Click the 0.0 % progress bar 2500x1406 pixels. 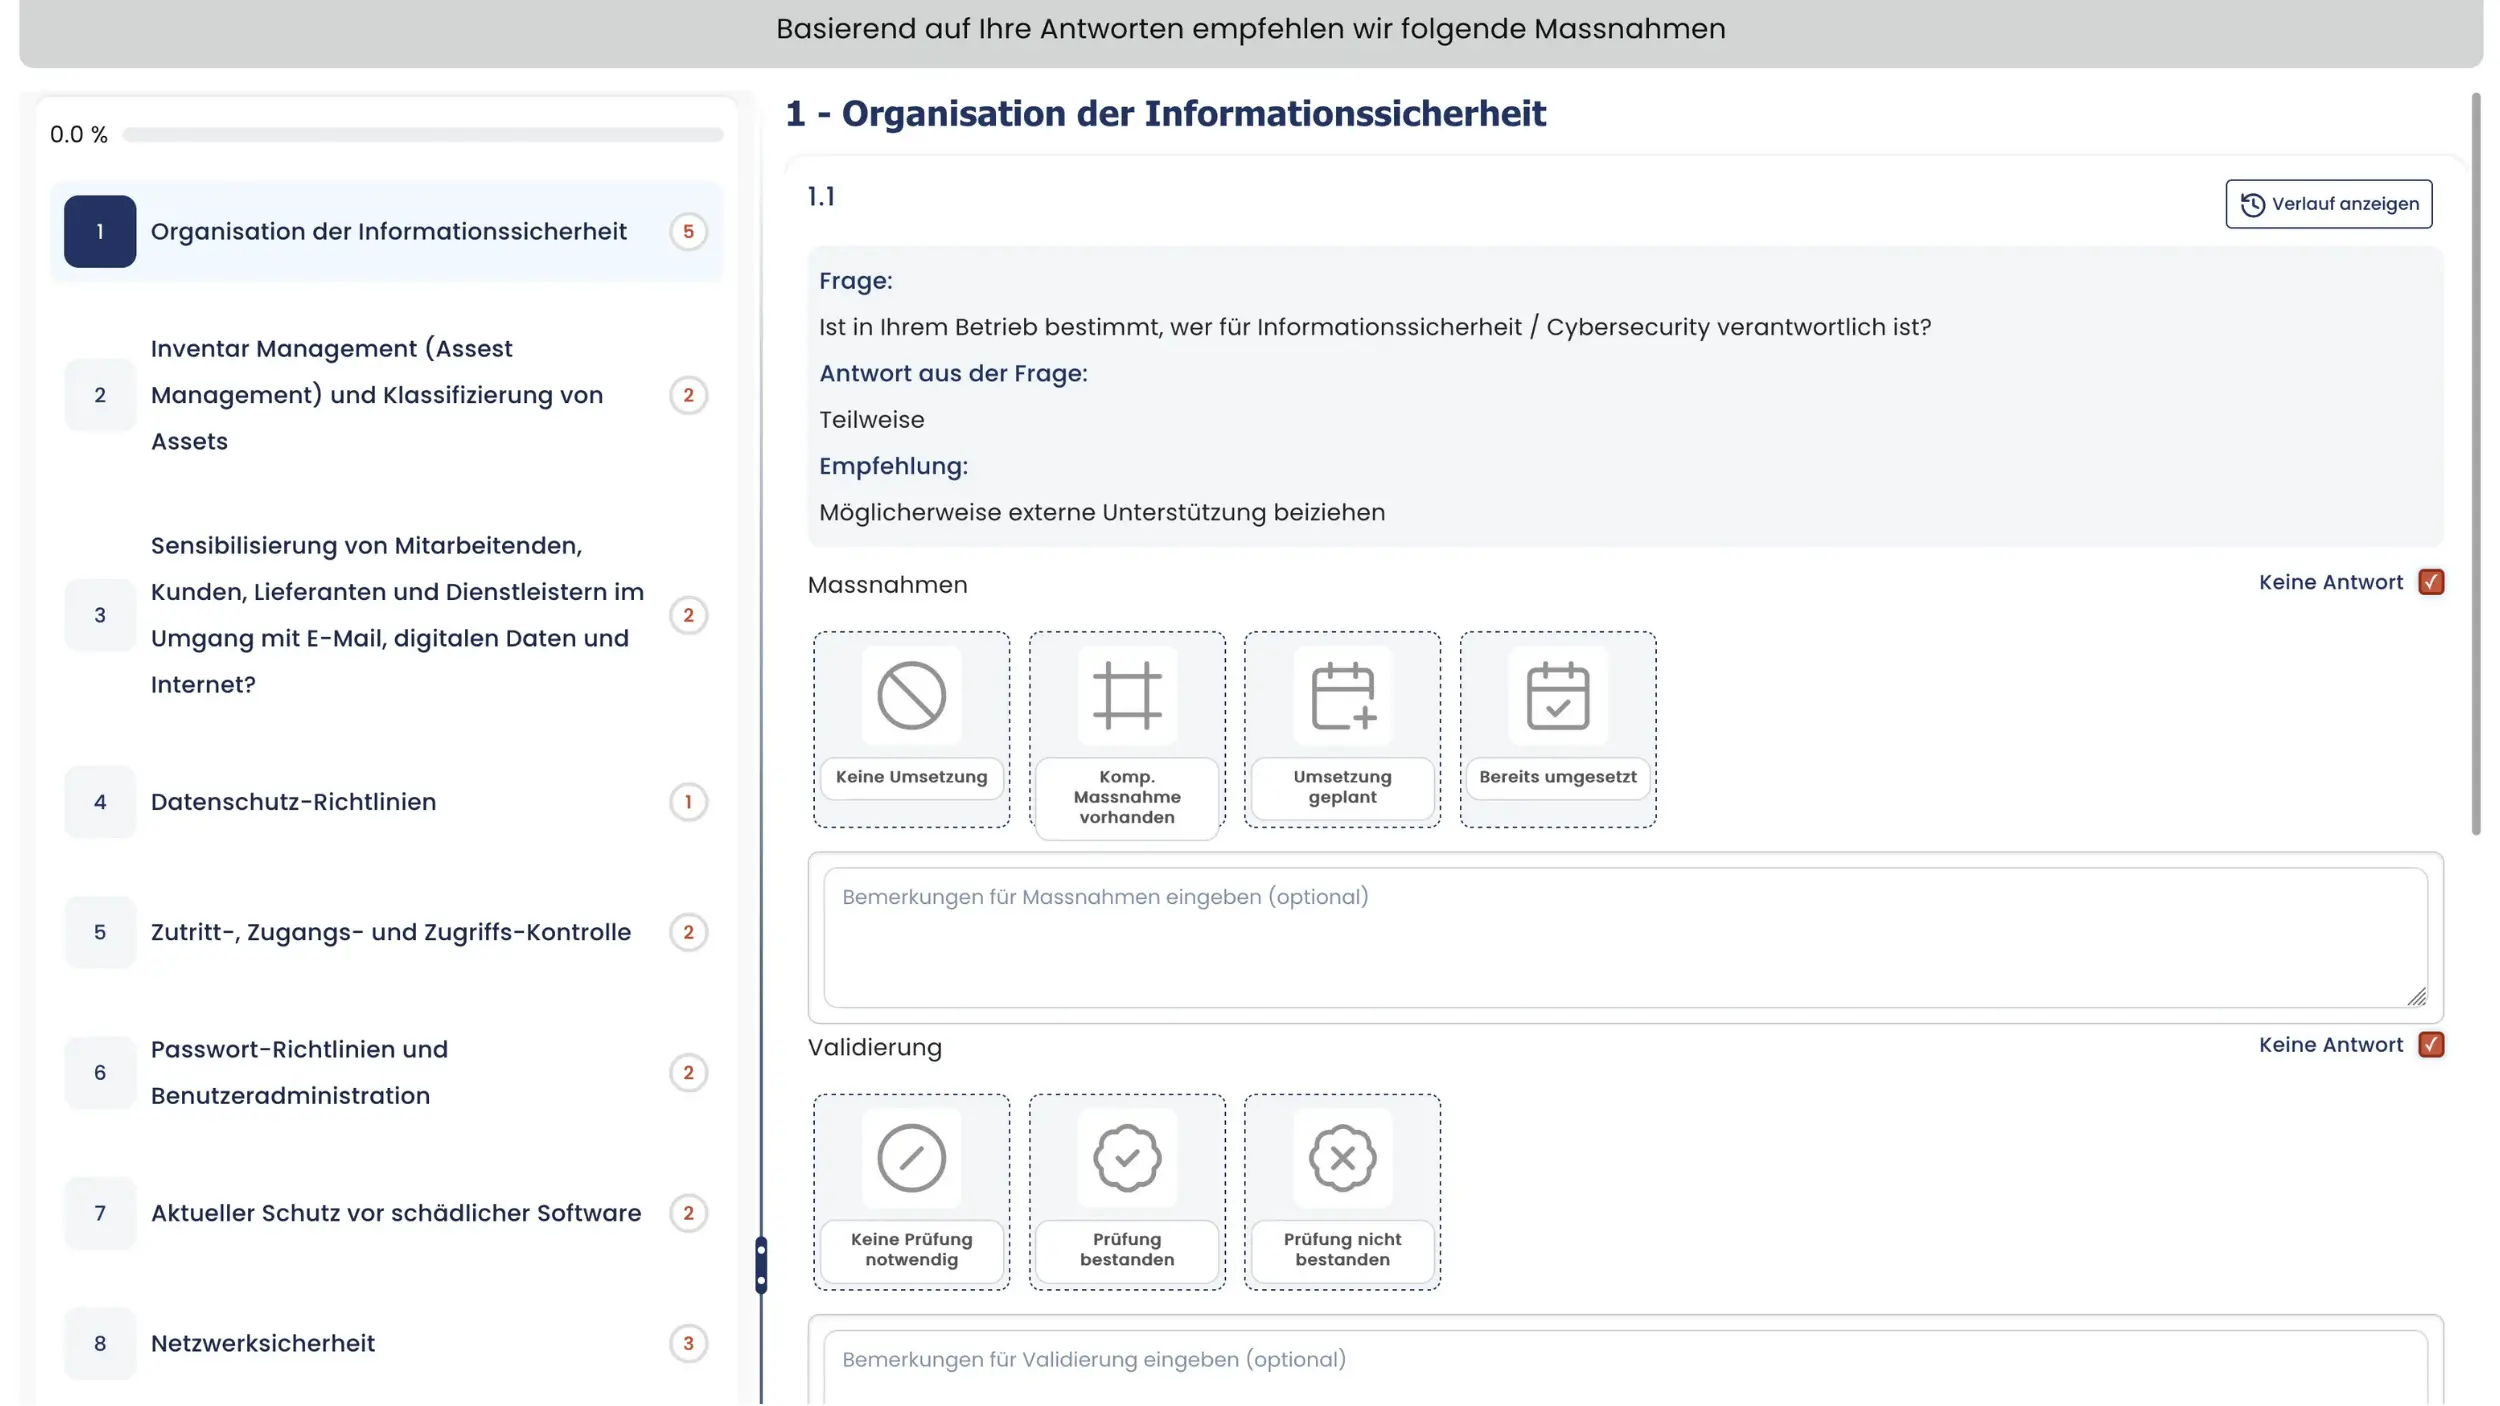coord(422,135)
